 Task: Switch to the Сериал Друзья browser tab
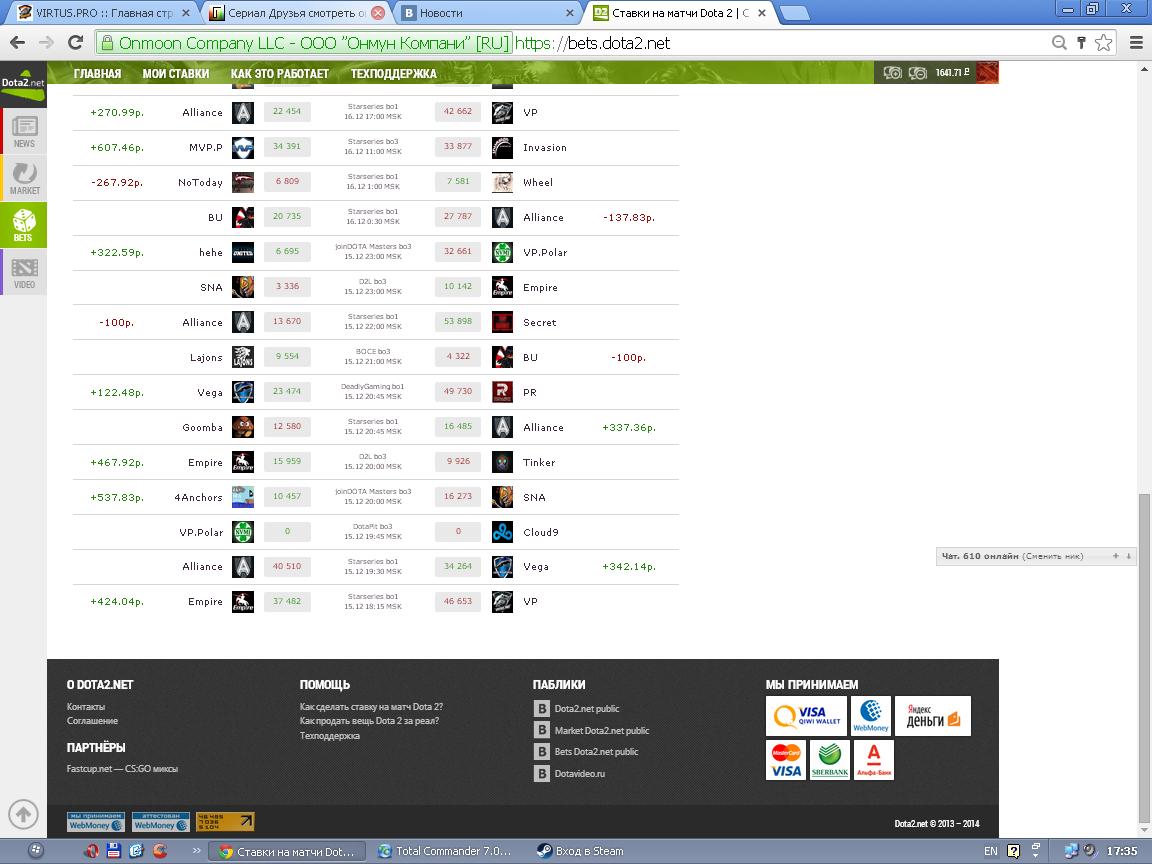[x=297, y=12]
